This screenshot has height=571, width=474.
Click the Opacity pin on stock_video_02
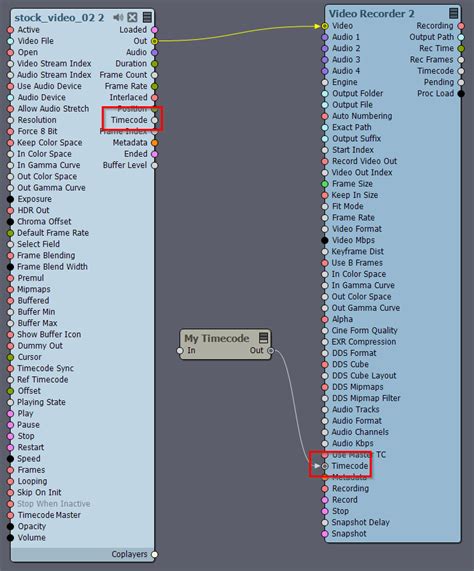(x=10, y=527)
